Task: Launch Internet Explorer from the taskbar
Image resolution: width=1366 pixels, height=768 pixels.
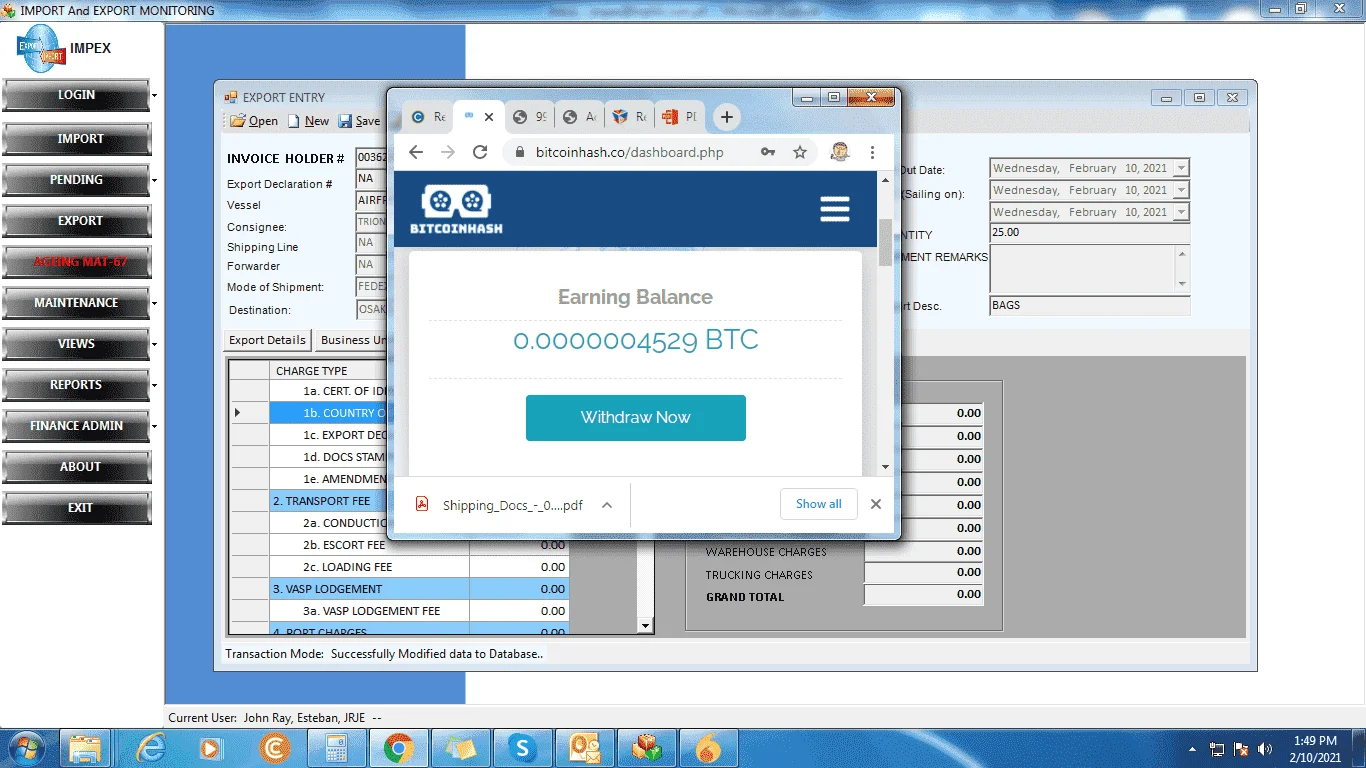Action: pyautogui.click(x=151, y=748)
